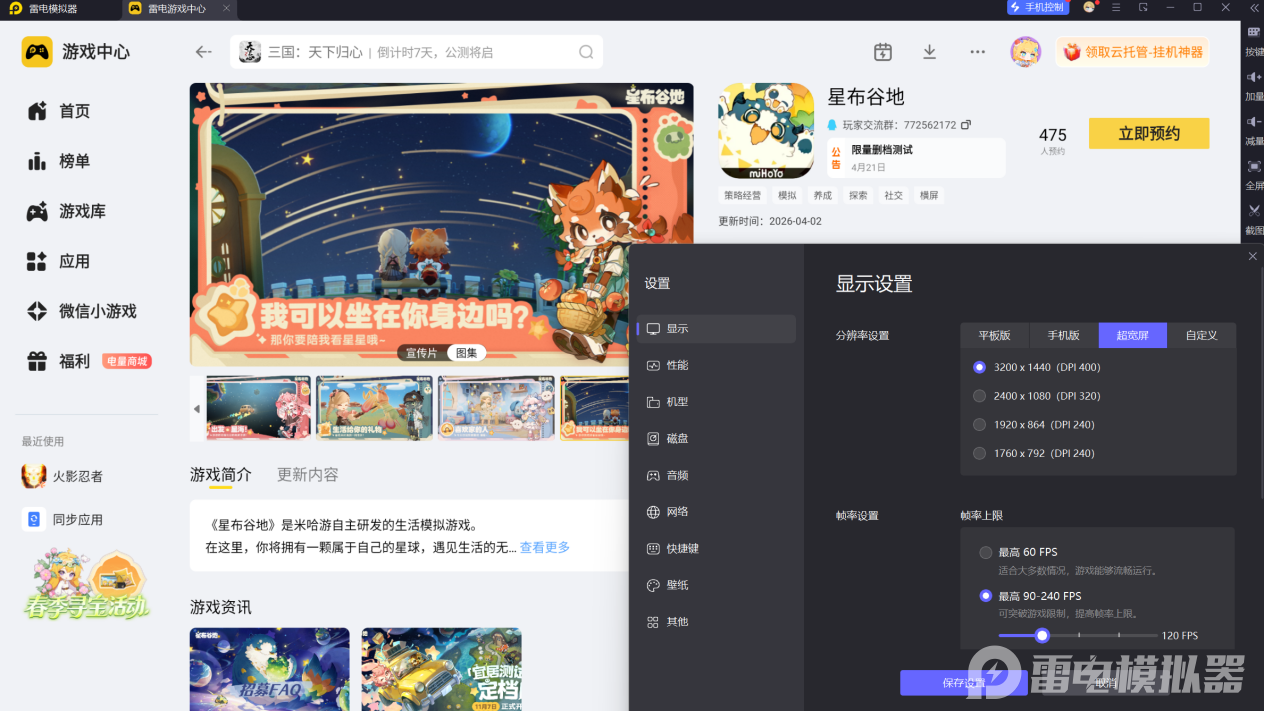Open 机型 device model settings
1264x711 pixels.
click(716, 402)
